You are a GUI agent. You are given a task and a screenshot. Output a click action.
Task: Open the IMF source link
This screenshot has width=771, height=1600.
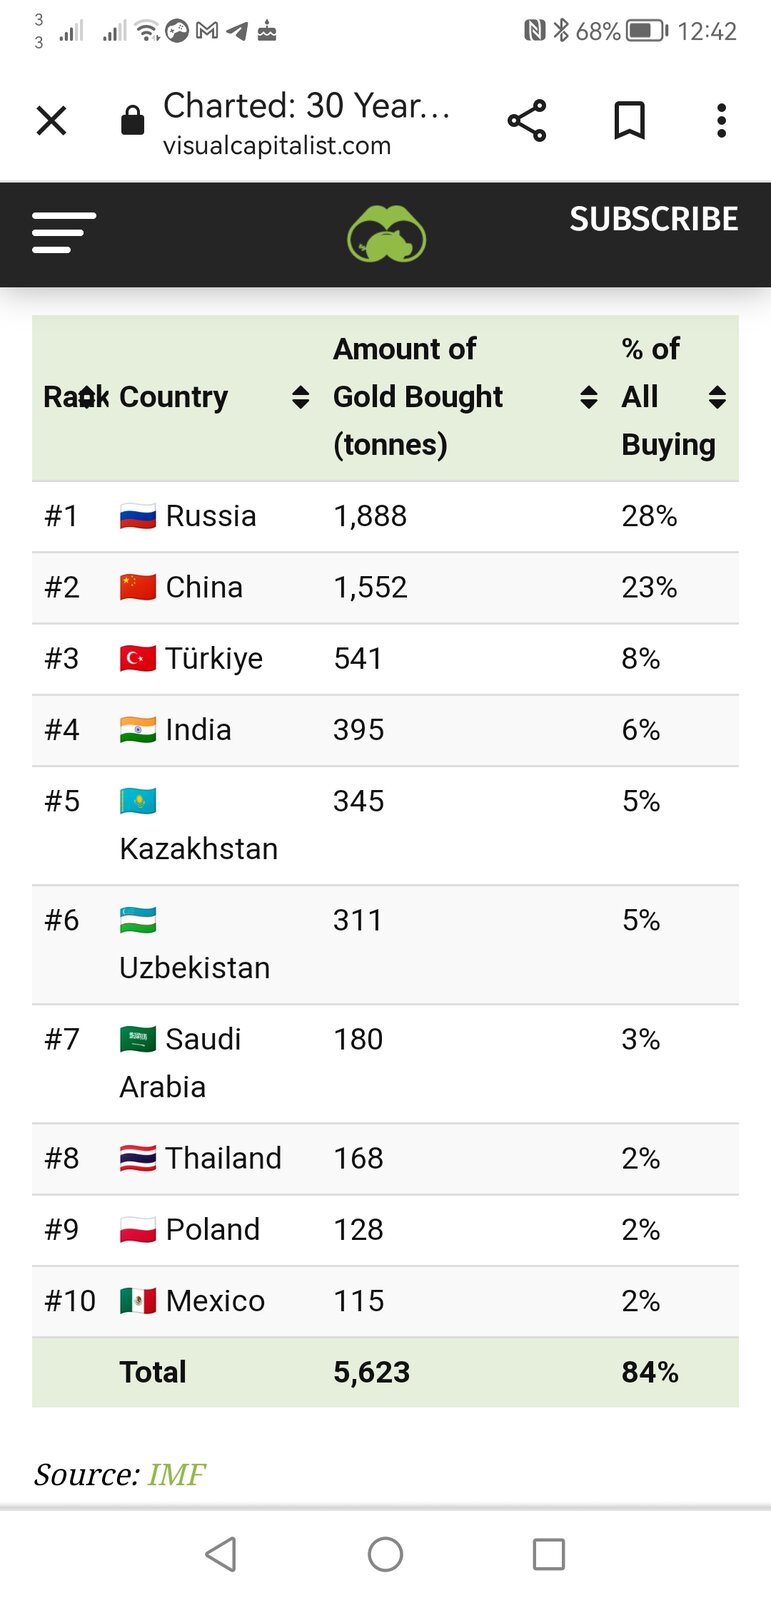(x=176, y=1475)
